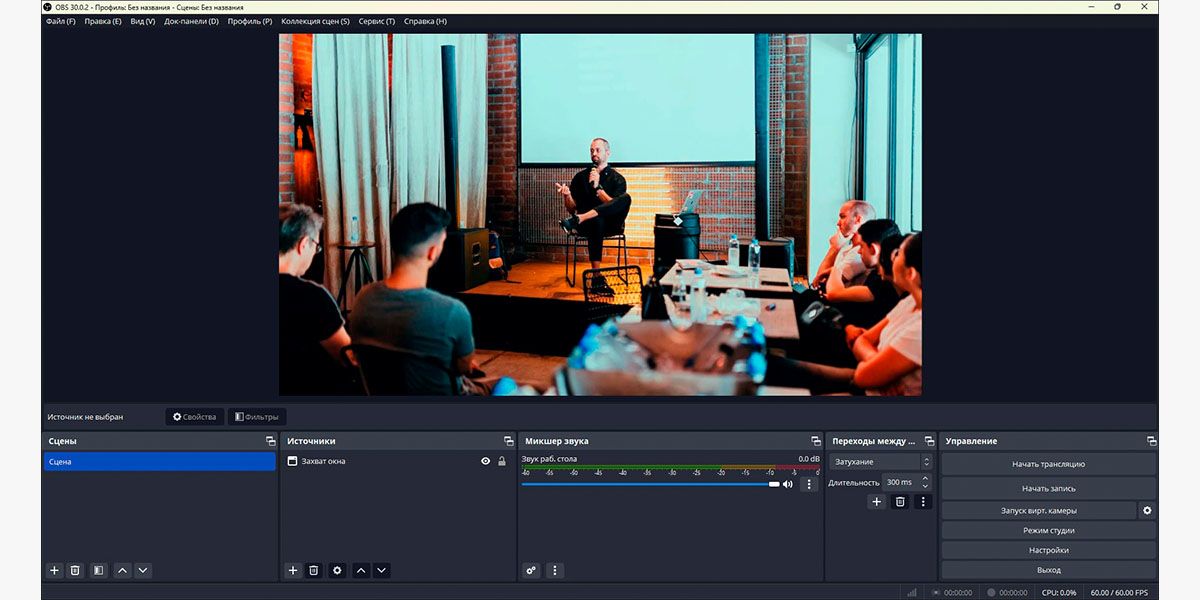The image size is (1200, 600).
Task: Open properties of the source via gear icon
Action: [x=336, y=570]
